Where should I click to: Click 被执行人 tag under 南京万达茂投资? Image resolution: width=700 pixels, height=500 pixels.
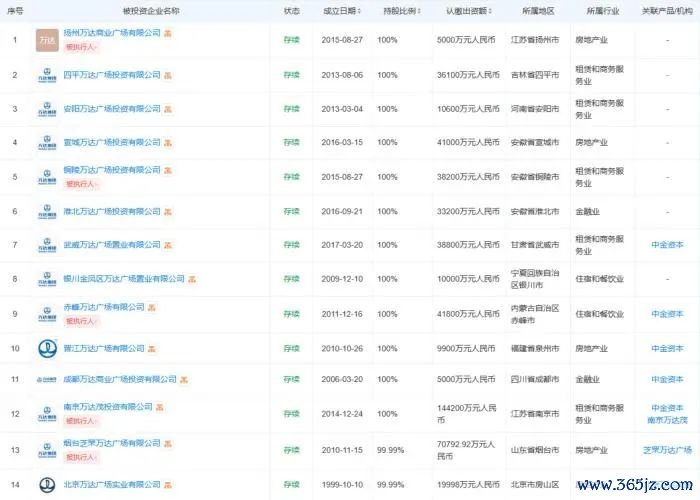tap(81, 421)
